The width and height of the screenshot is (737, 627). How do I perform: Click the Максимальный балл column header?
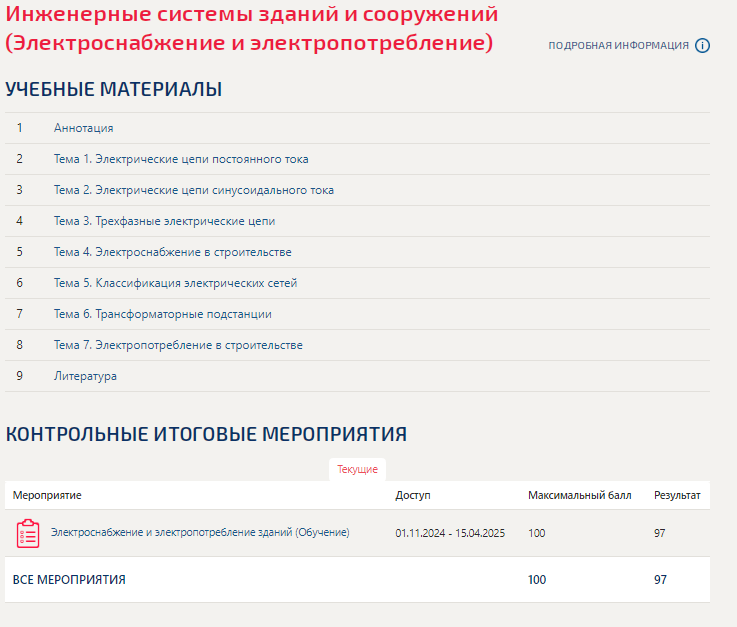click(x=580, y=495)
